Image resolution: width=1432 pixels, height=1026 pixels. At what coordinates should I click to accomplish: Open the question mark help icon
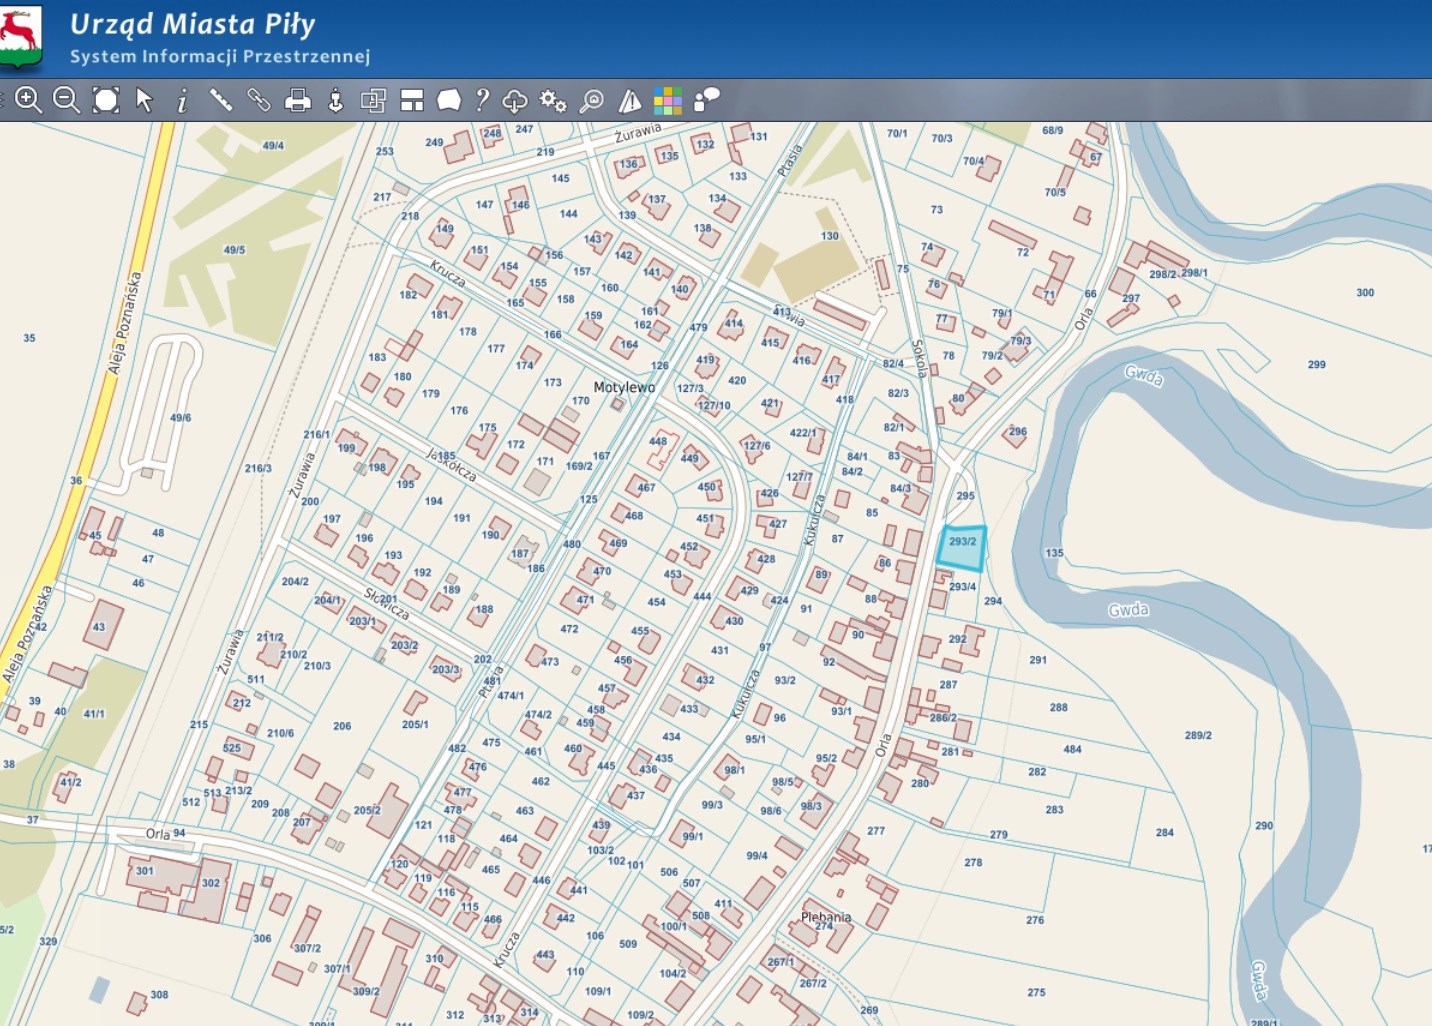pos(482,100)
